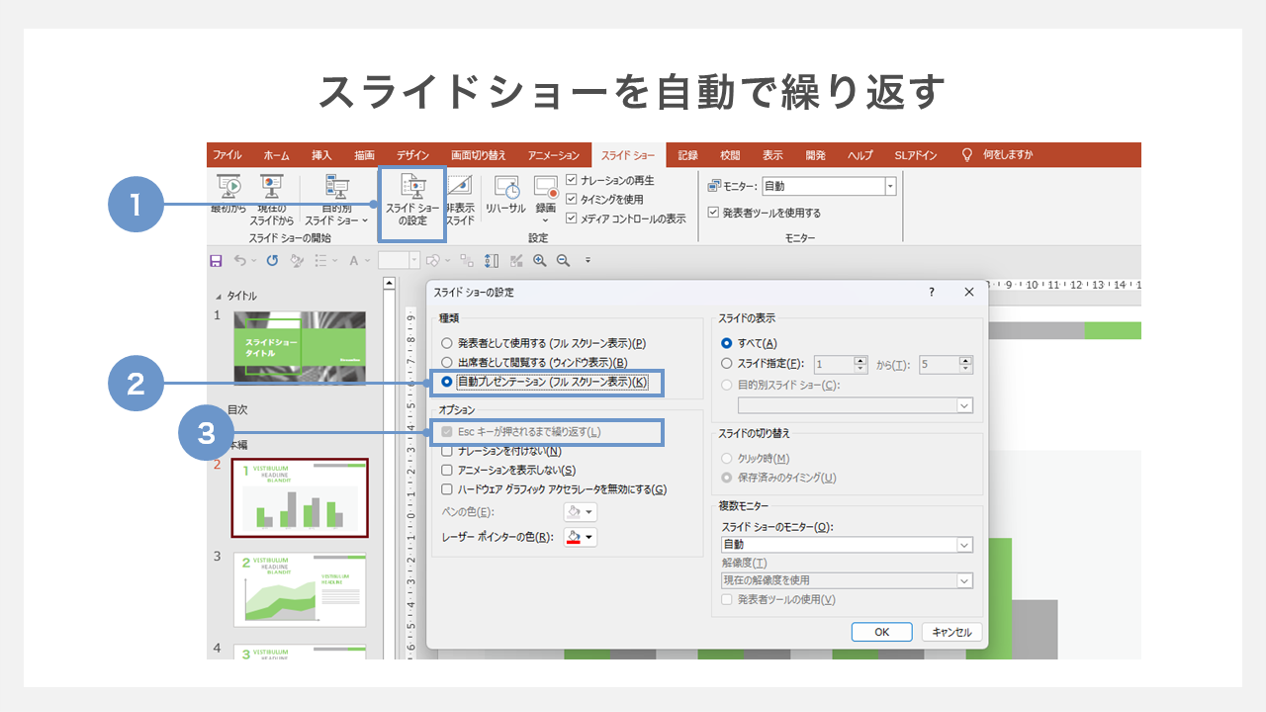Select 出席者として閲覧する (ウィンドウ表示) radio
The height and width of the screenshot is (712, 1266).
click(x=447, y=362)
